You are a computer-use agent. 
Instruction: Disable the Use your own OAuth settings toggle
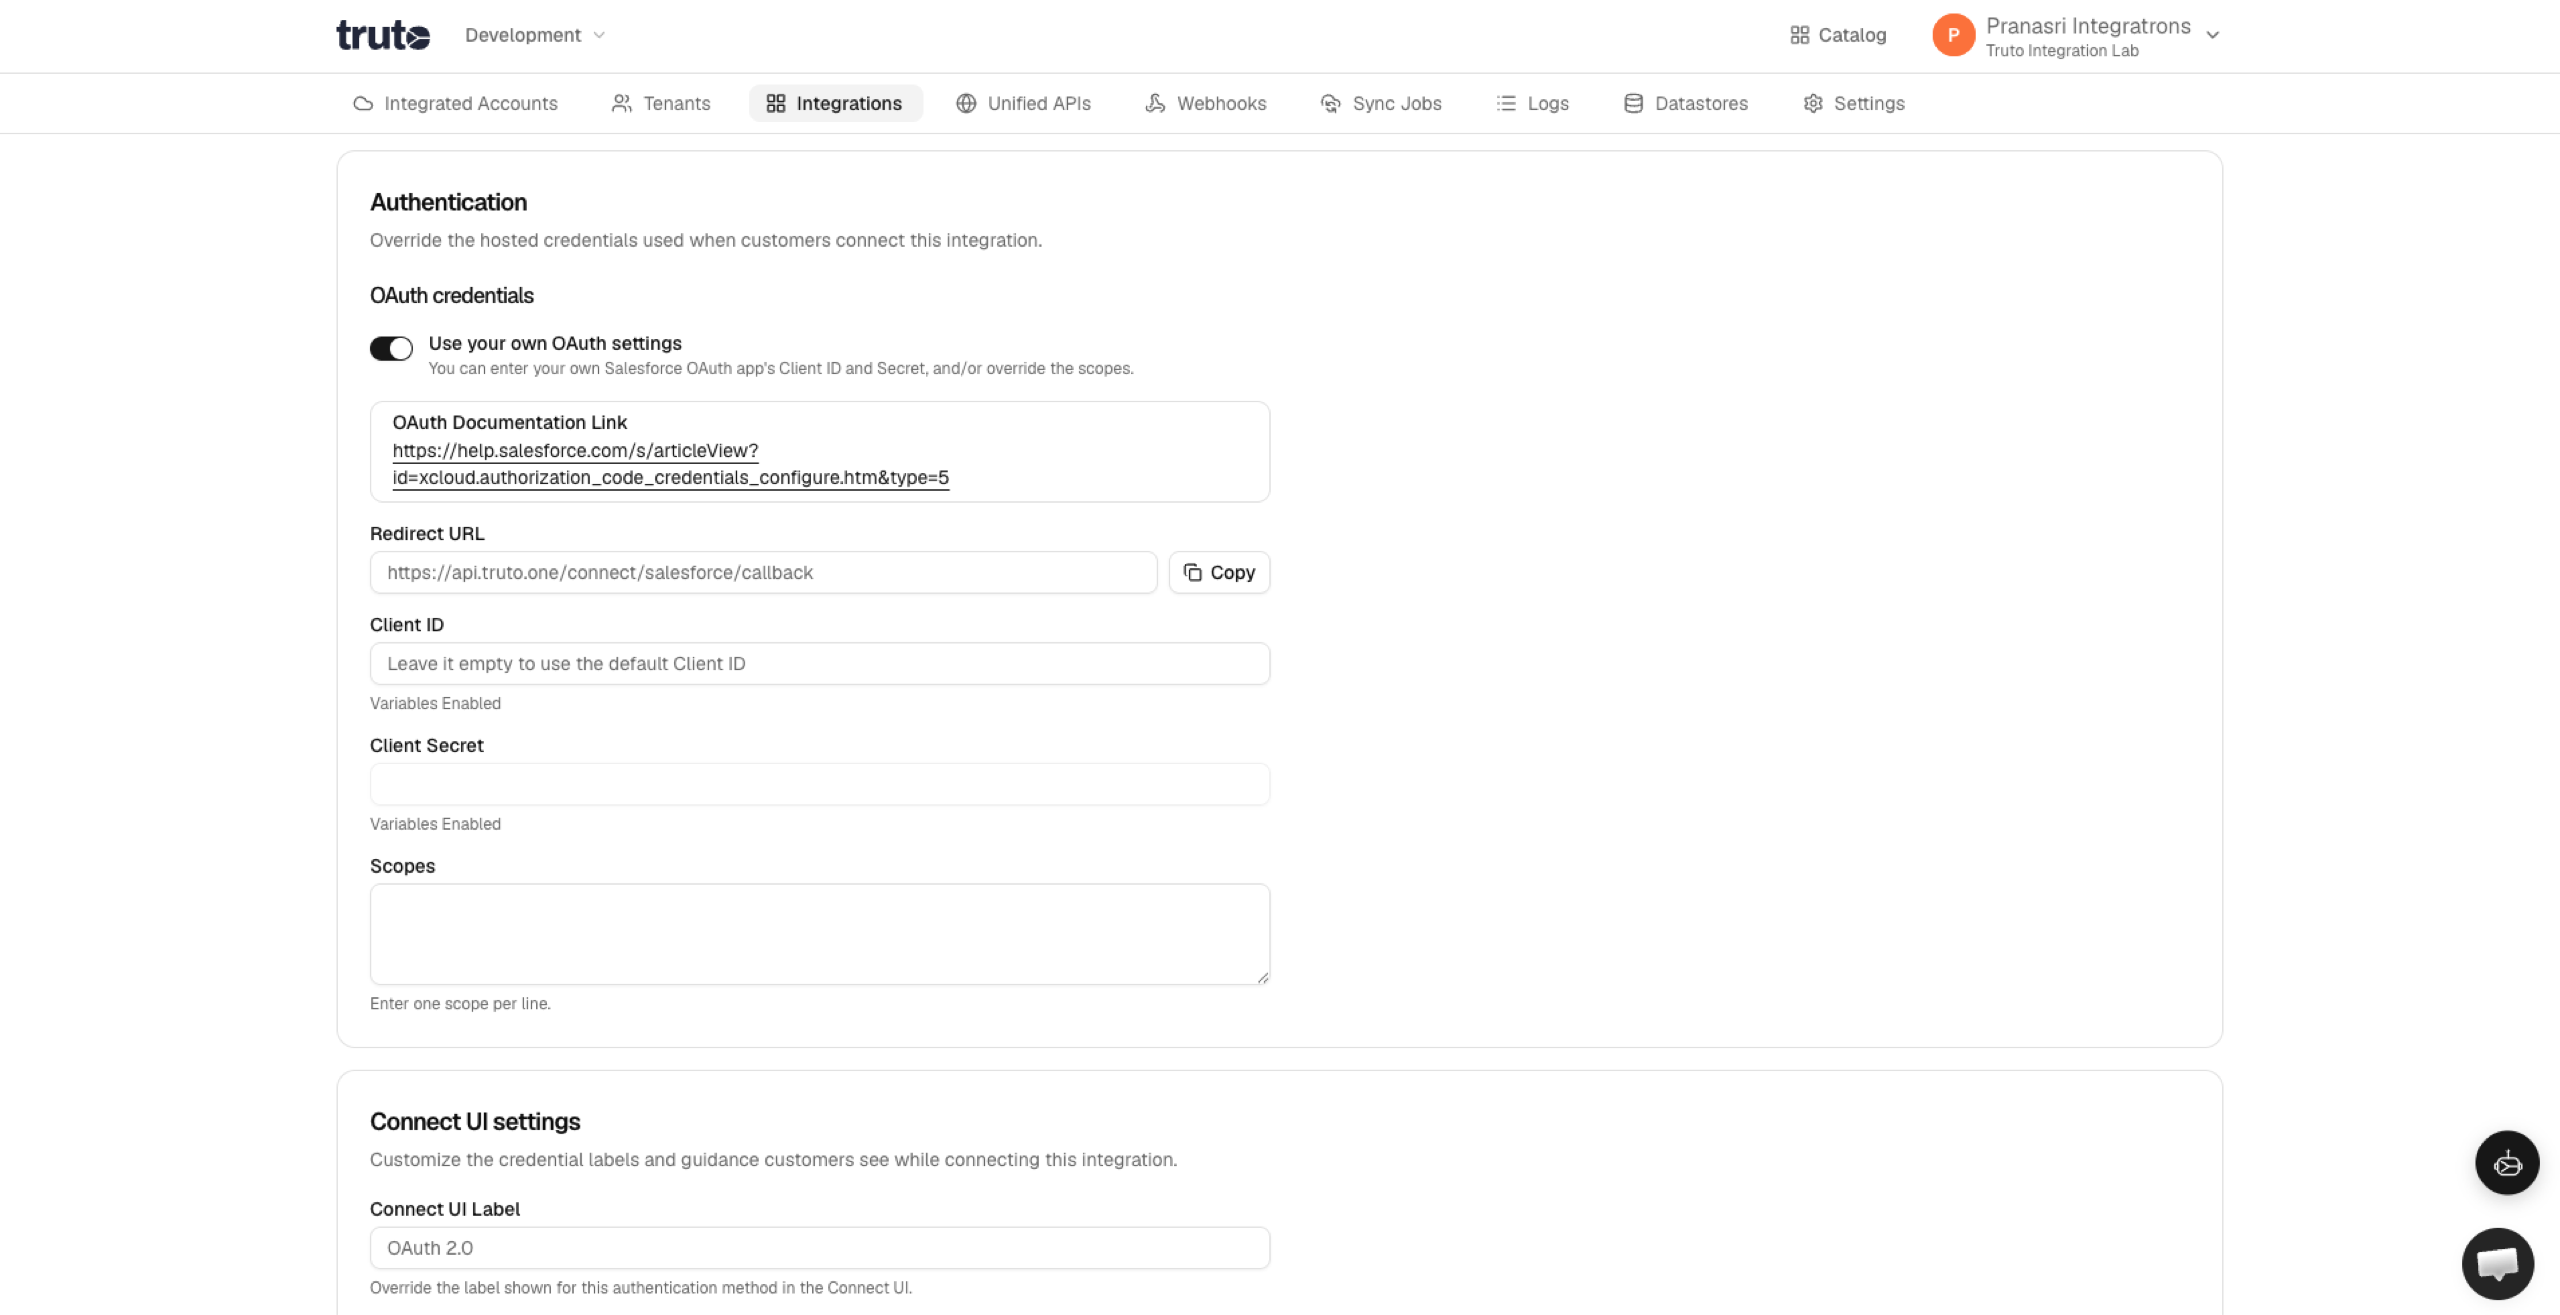coord(391,348)
